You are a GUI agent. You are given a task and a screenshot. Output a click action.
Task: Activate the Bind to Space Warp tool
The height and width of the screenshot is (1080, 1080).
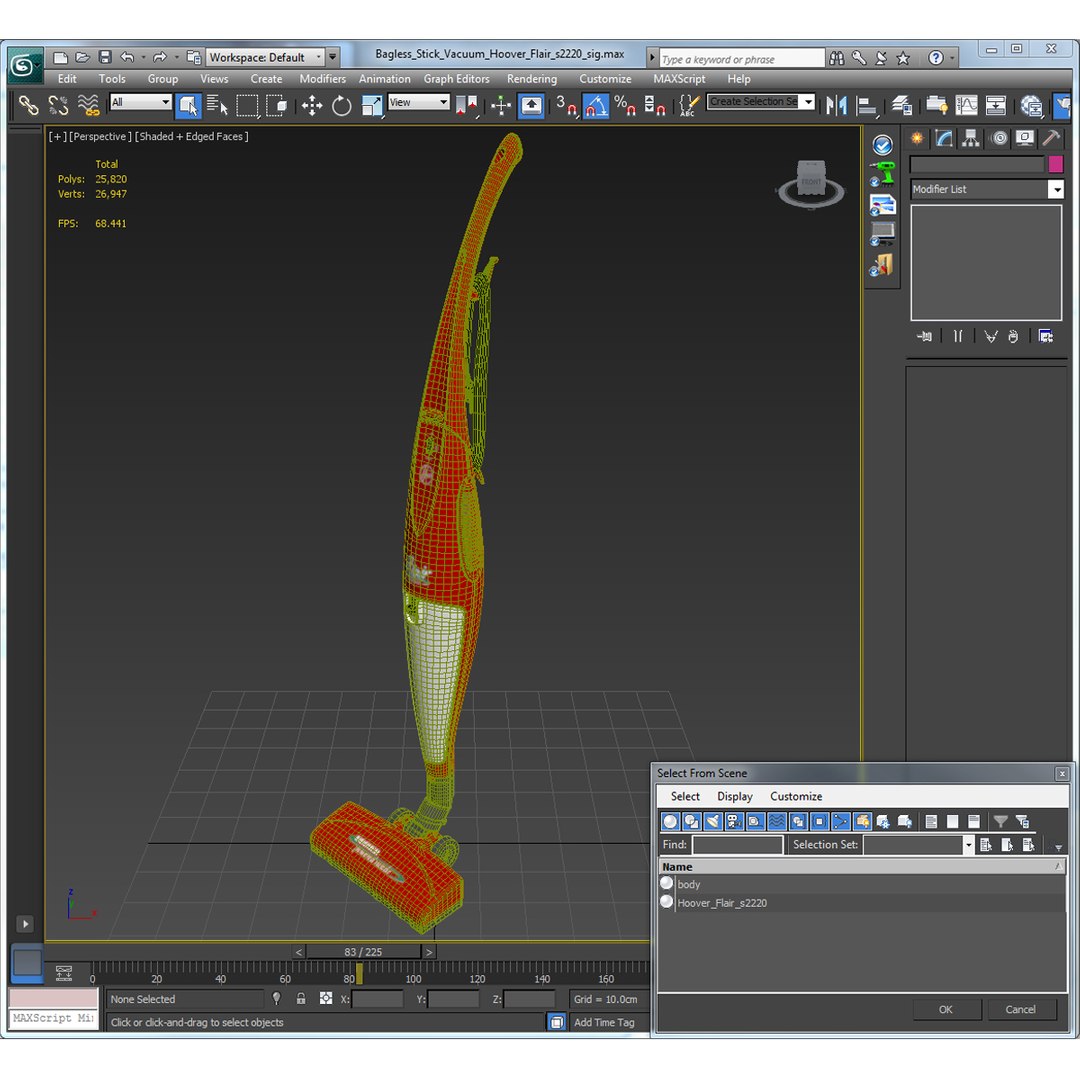(88, 105)
